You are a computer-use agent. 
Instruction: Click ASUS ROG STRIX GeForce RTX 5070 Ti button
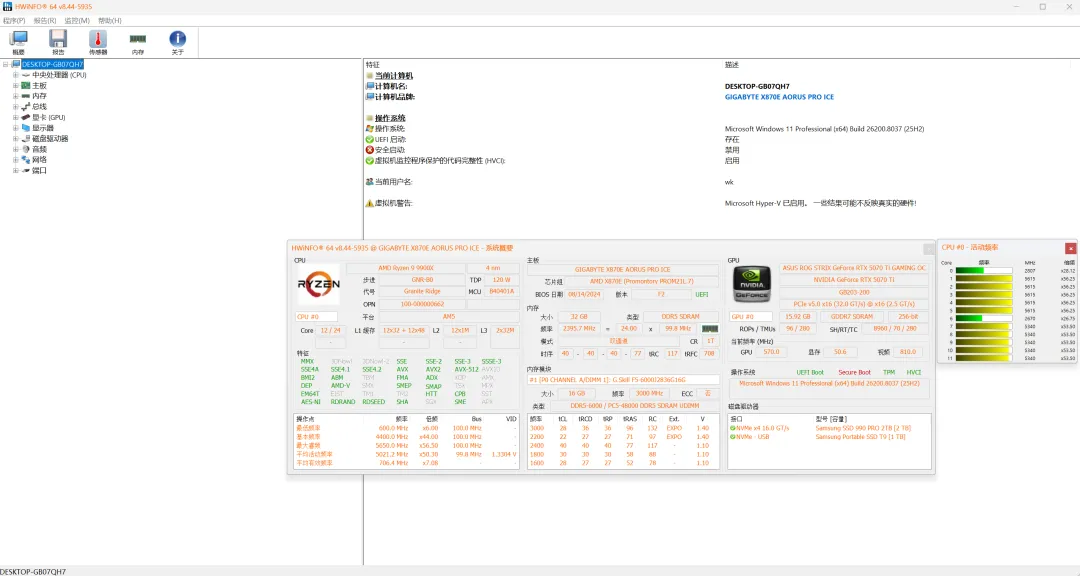click(854, 268)
